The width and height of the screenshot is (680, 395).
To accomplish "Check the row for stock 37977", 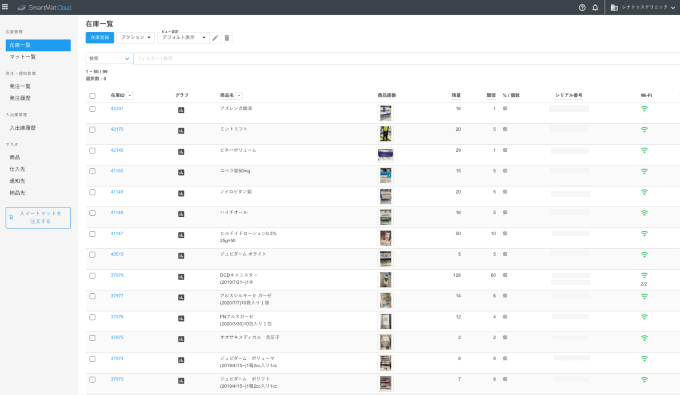I will (x=92, y=296).
